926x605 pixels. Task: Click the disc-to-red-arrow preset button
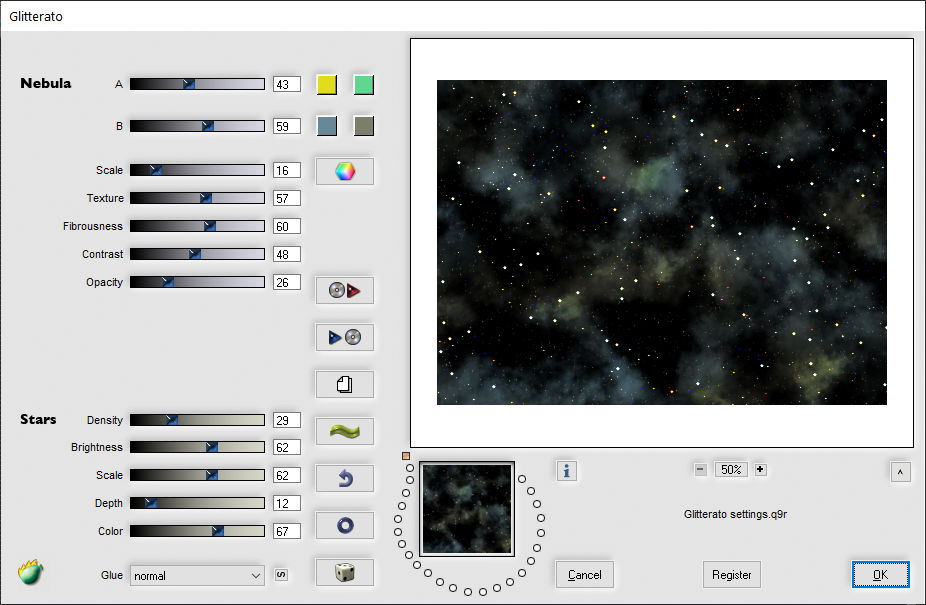345,290
